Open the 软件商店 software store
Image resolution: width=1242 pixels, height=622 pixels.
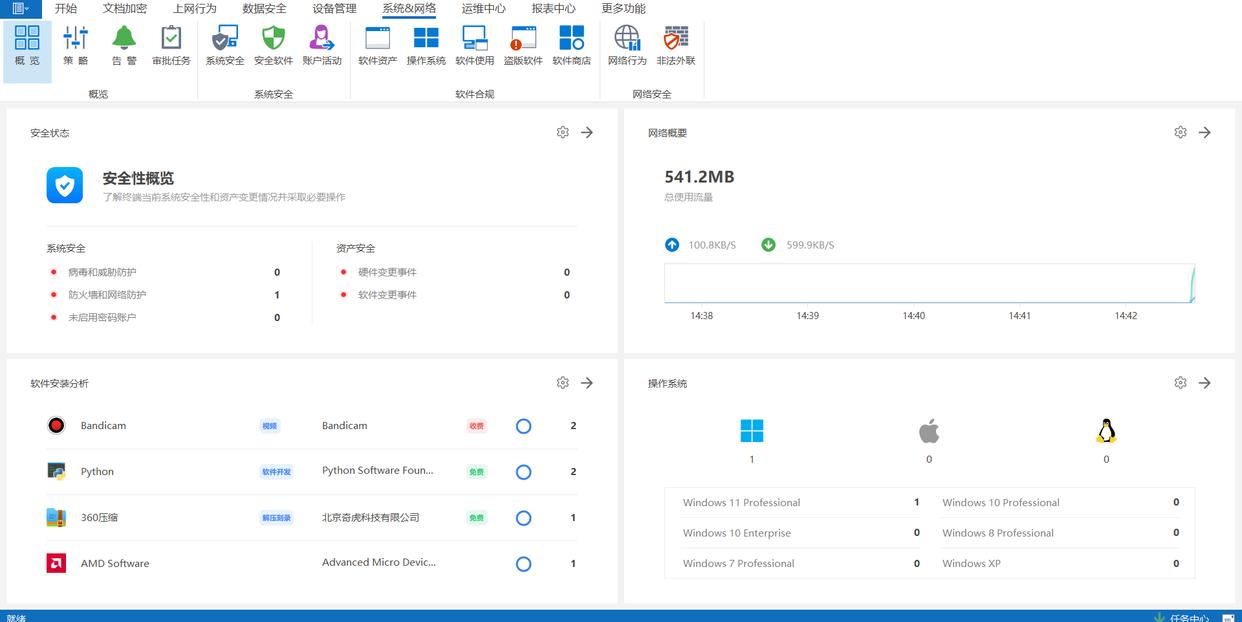[571, 45]
